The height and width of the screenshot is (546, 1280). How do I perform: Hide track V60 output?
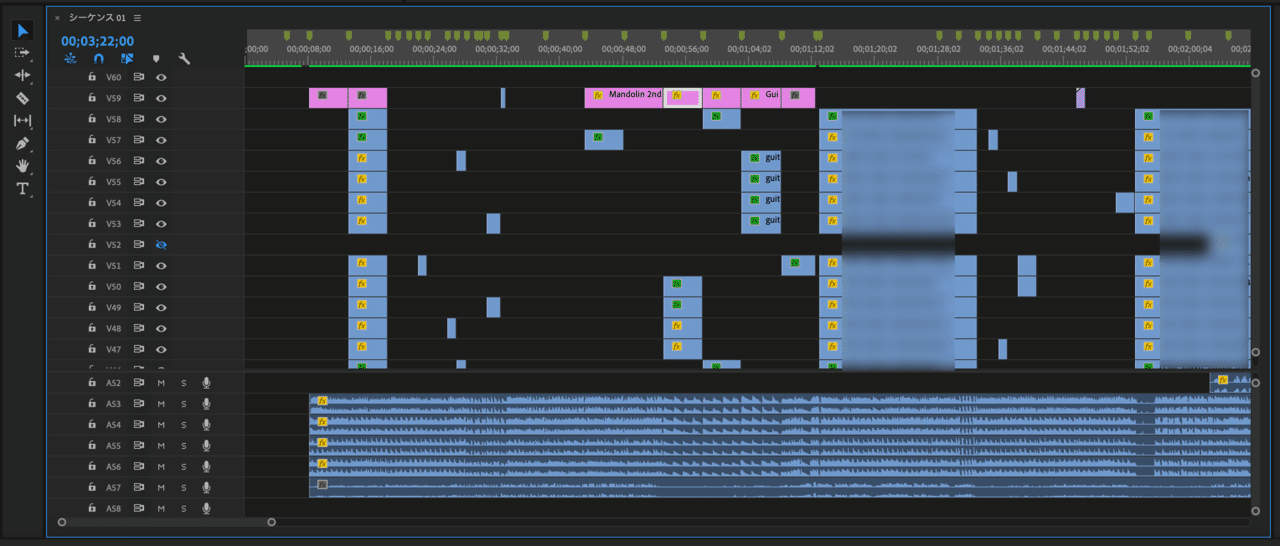(160, 77)
